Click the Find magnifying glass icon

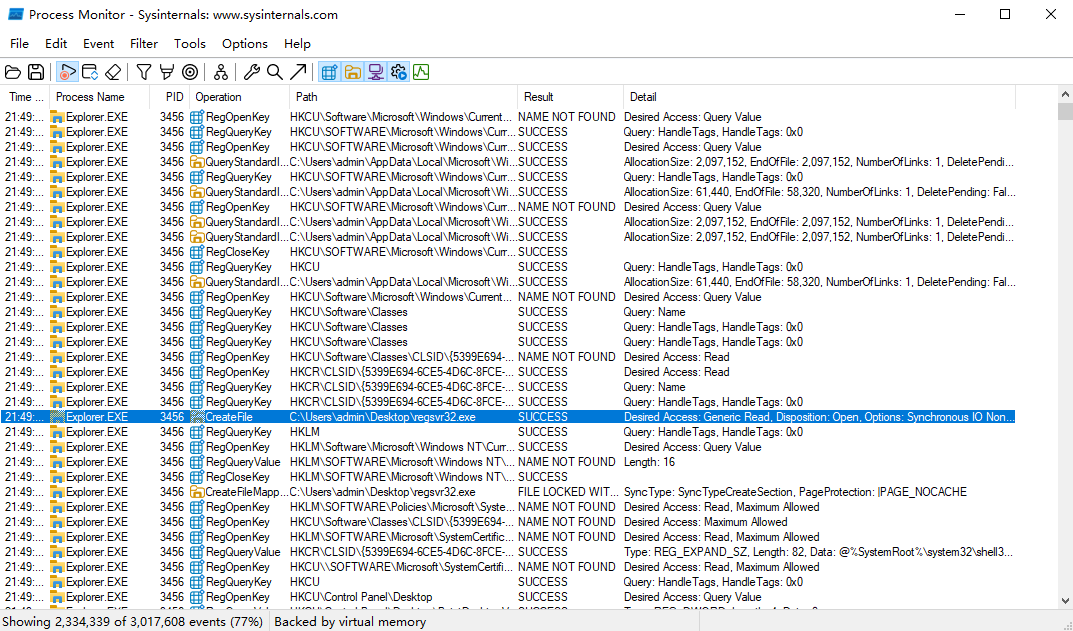(x=275, y=72)
